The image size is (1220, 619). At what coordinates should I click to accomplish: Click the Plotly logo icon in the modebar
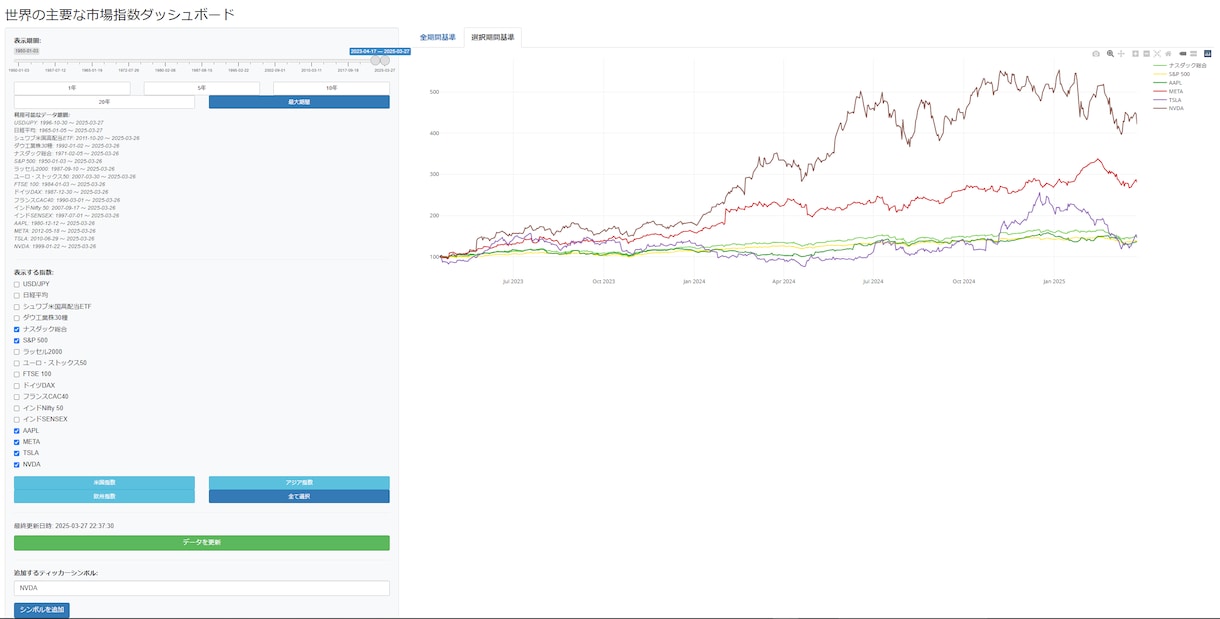coord(1207,53)
